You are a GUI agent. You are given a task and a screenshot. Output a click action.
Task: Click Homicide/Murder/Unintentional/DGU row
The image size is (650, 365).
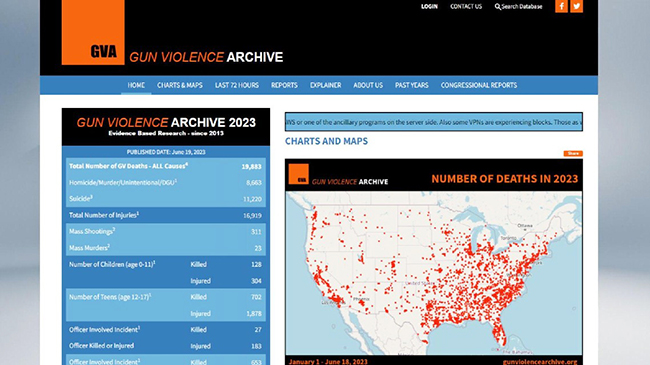tap(165, 182)
